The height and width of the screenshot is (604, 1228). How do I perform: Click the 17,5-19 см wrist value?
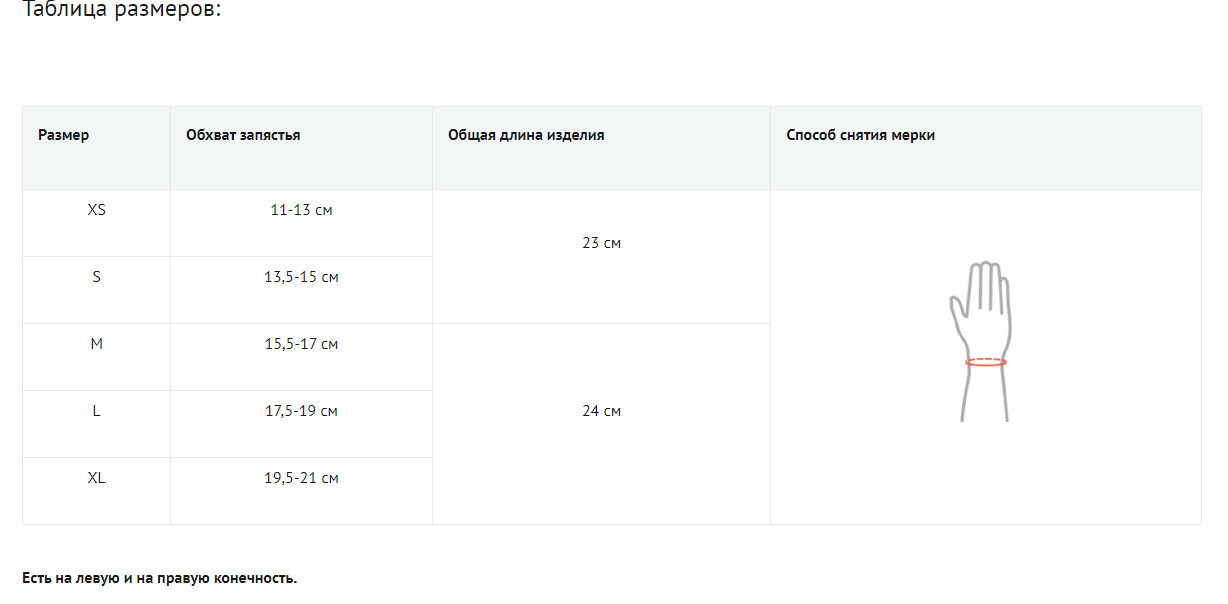tap(301, 411)
